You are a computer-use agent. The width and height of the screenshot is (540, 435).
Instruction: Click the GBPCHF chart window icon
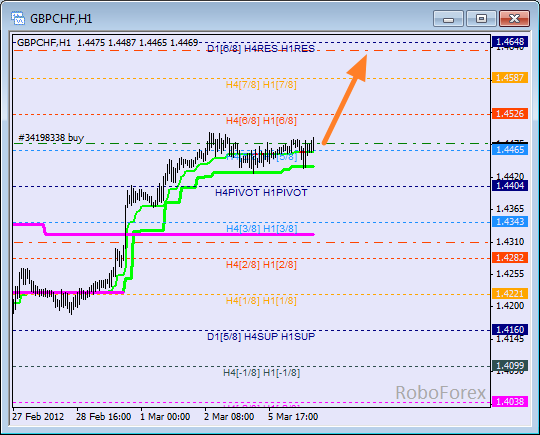[18, 19]
